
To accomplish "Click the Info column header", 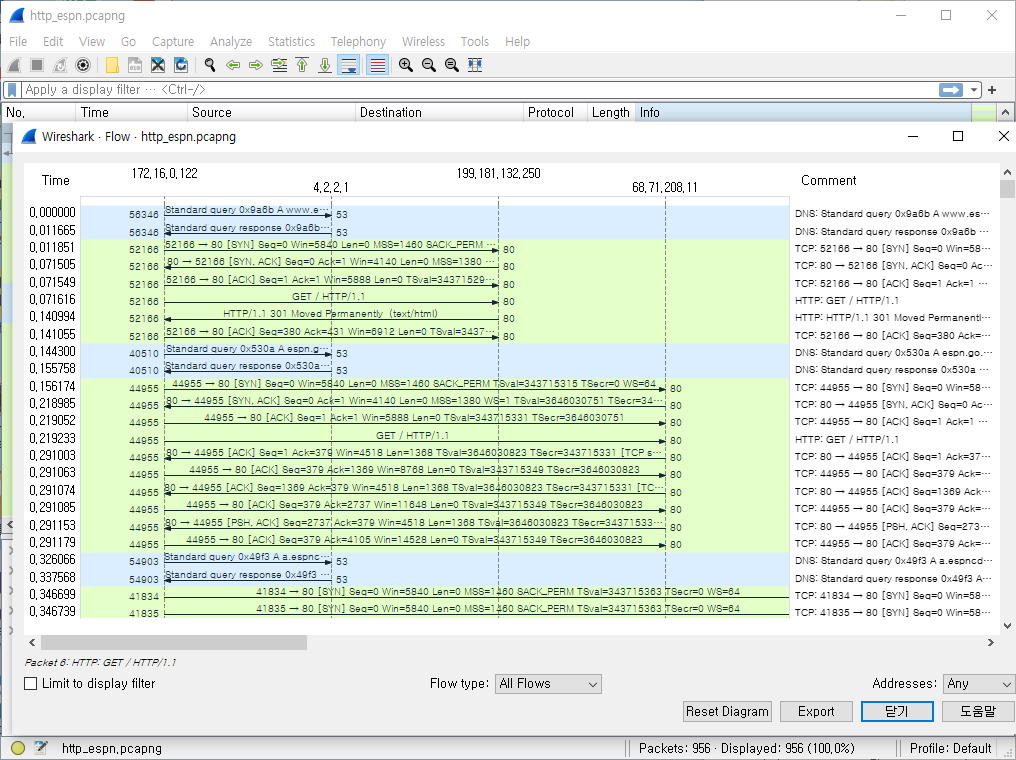I will (x=803, y=113).
